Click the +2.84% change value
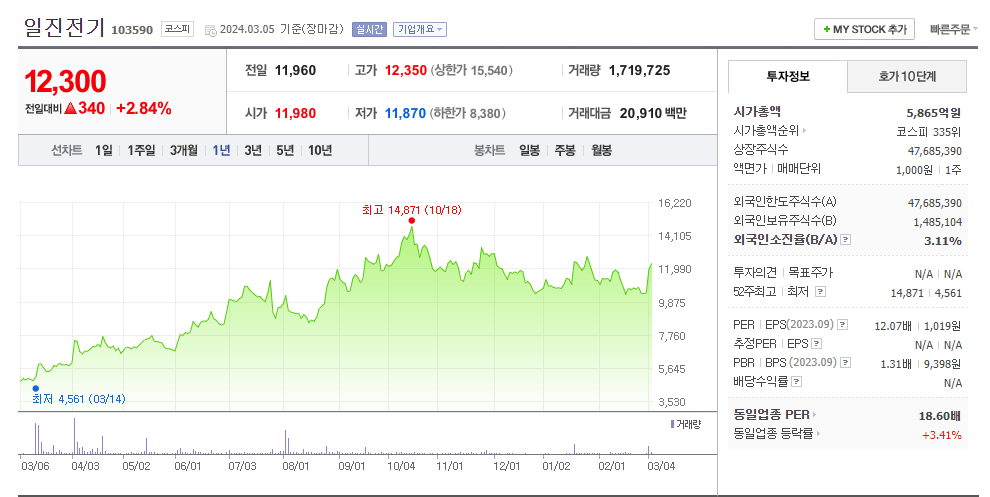This screenshot has height=497, width=990. 144,109
